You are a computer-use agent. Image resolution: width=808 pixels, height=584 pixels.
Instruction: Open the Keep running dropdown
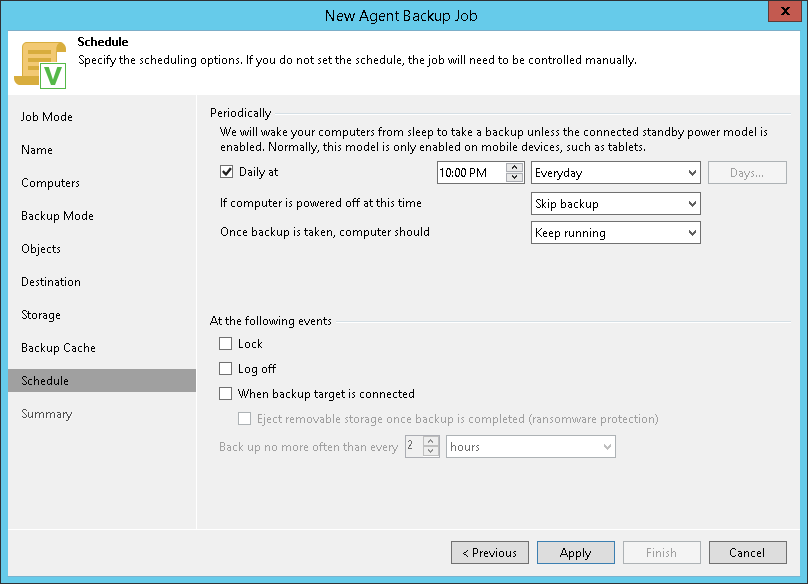[615, 233]
